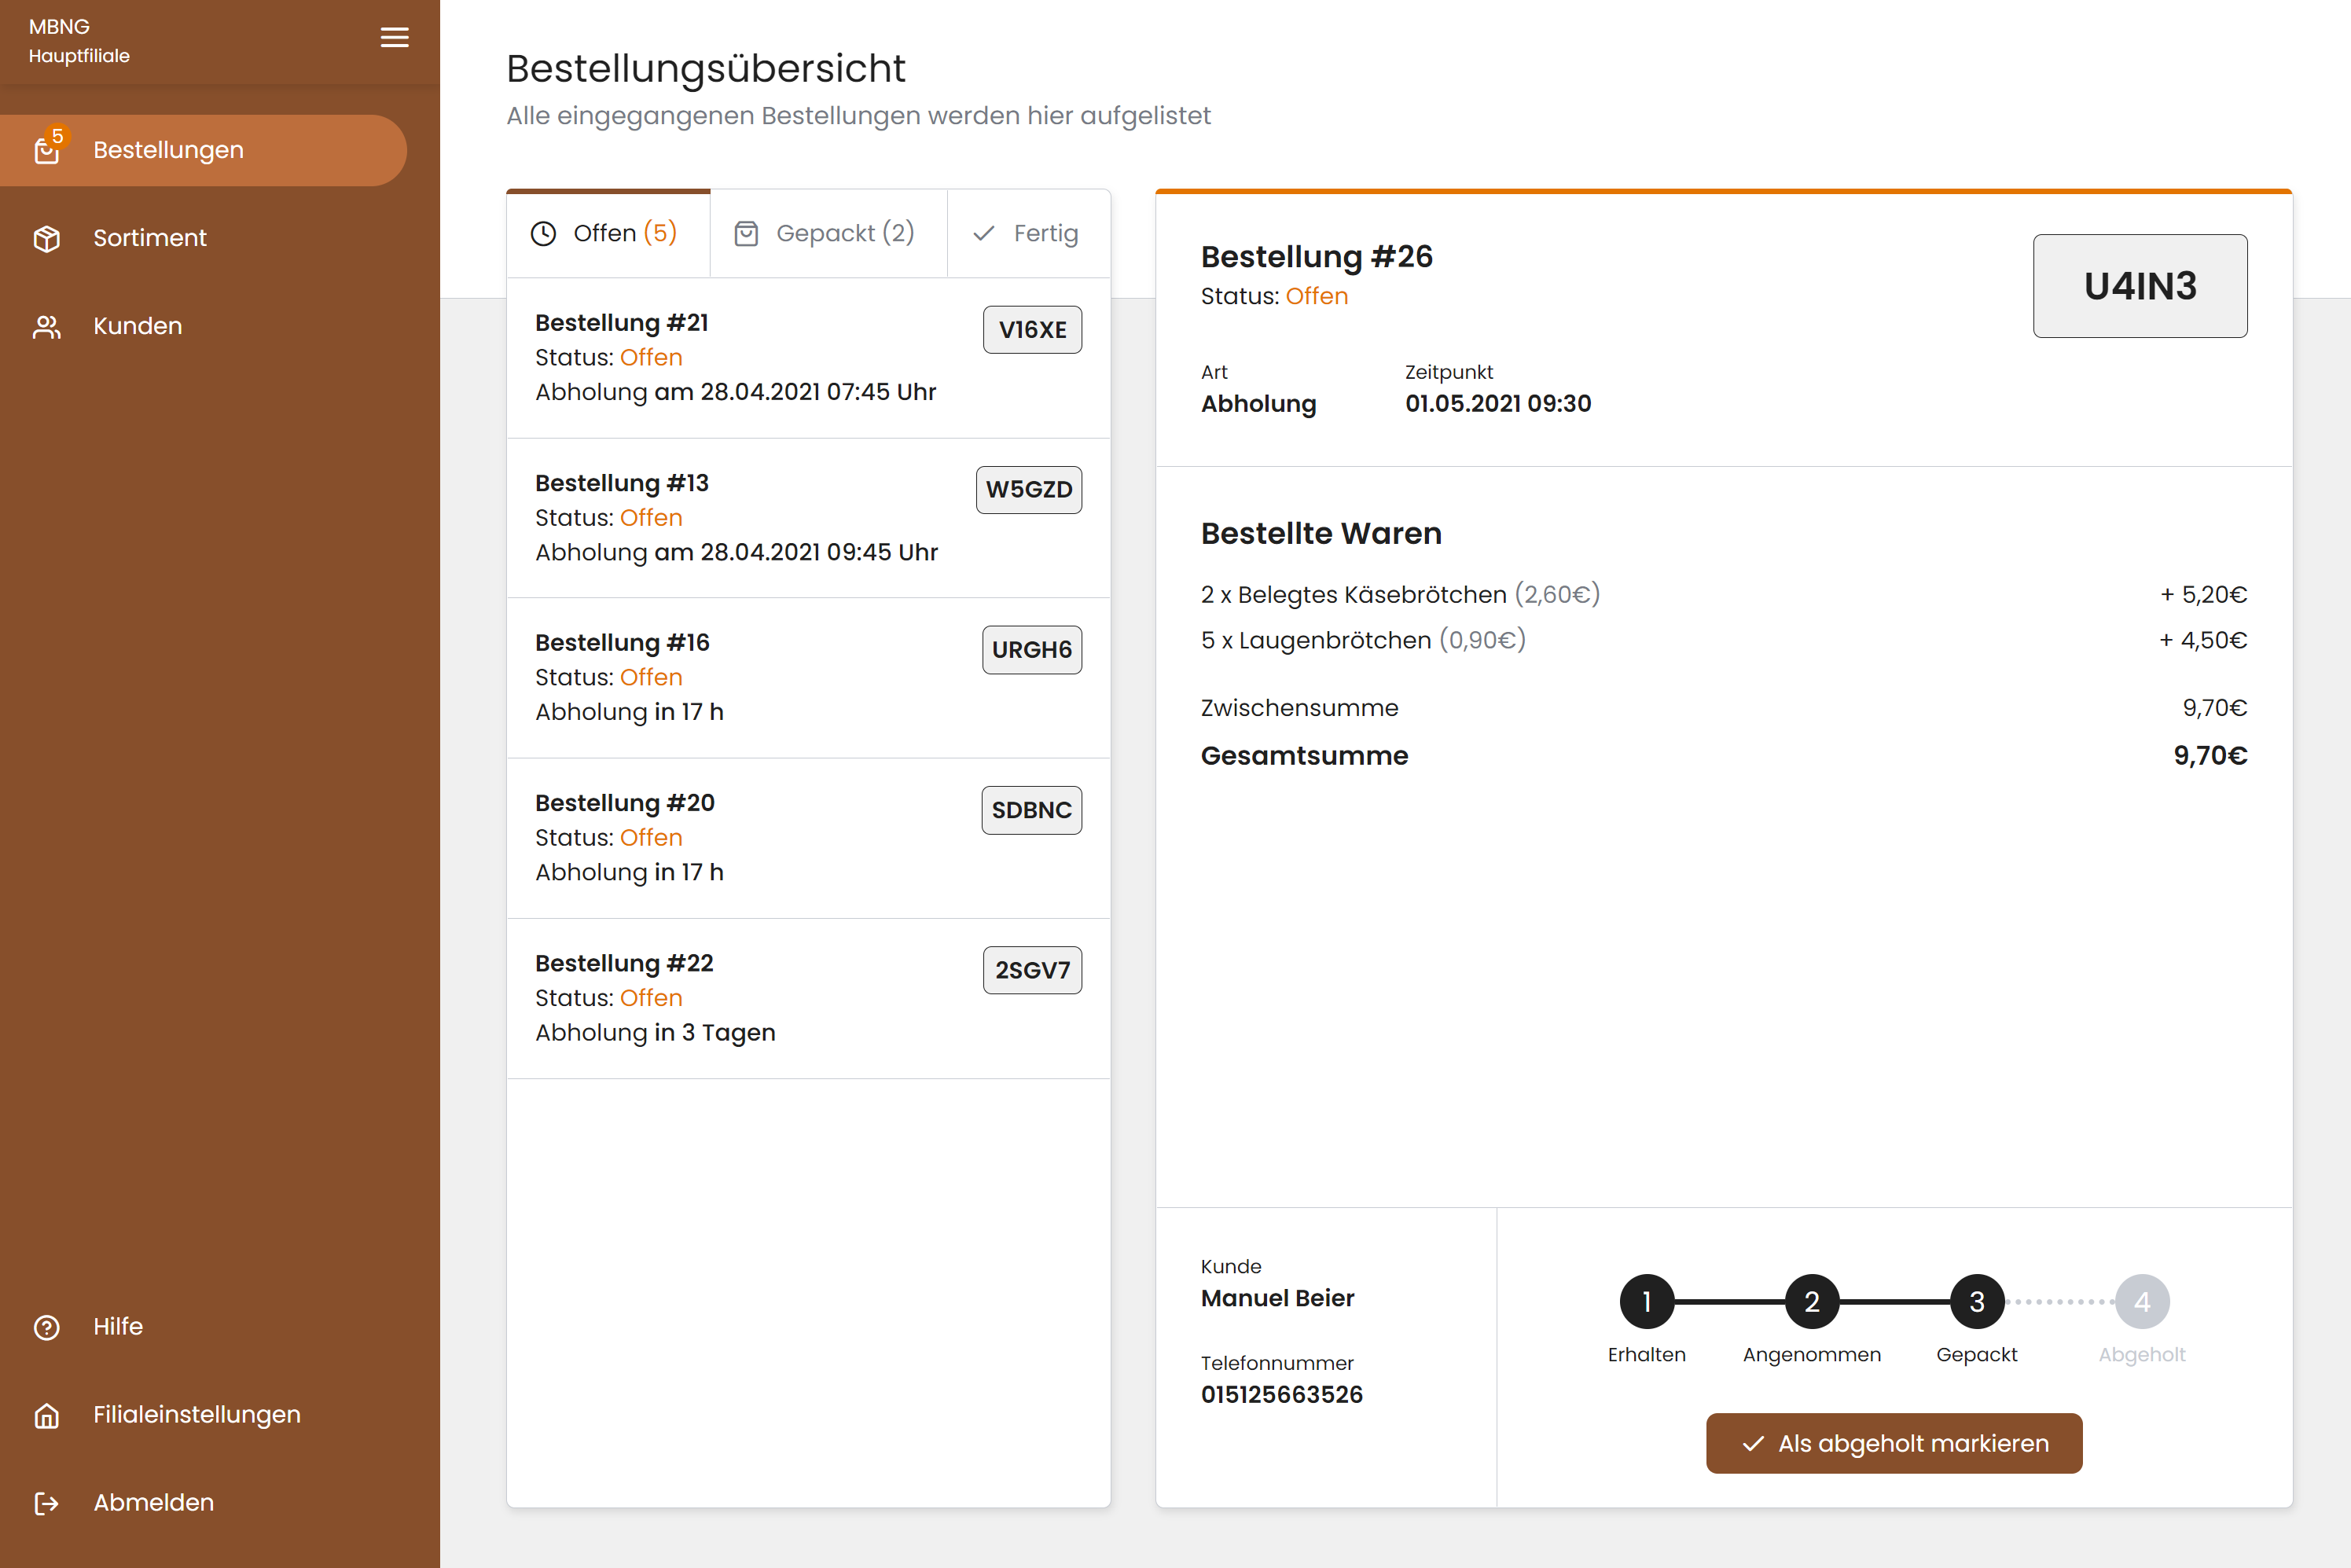Viewport: 2351px width, 1568px height.
Task: Click step 2 Angenommen on the status stepper
Action: [1810, 1301]
